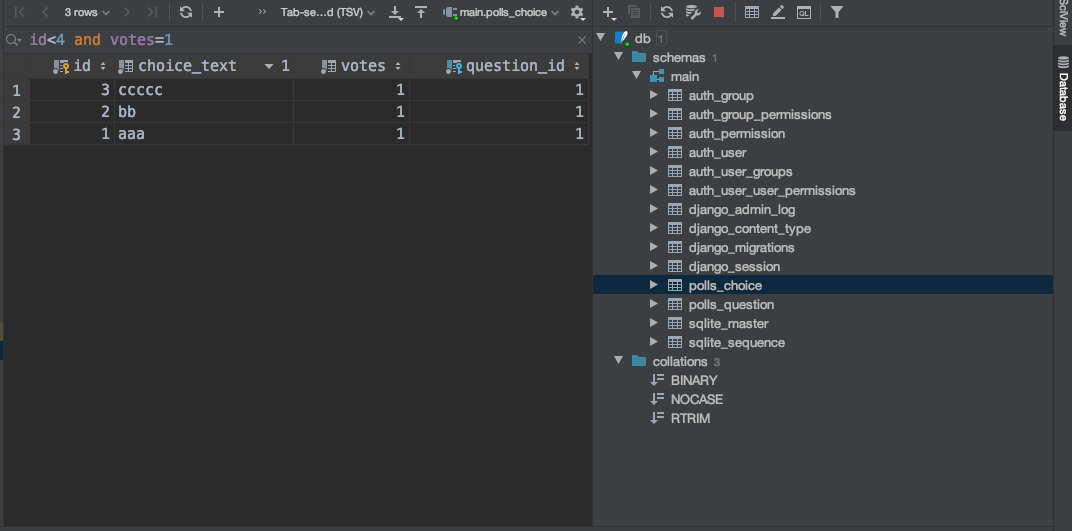Collapse the schemas folder node

coord(619,57)
